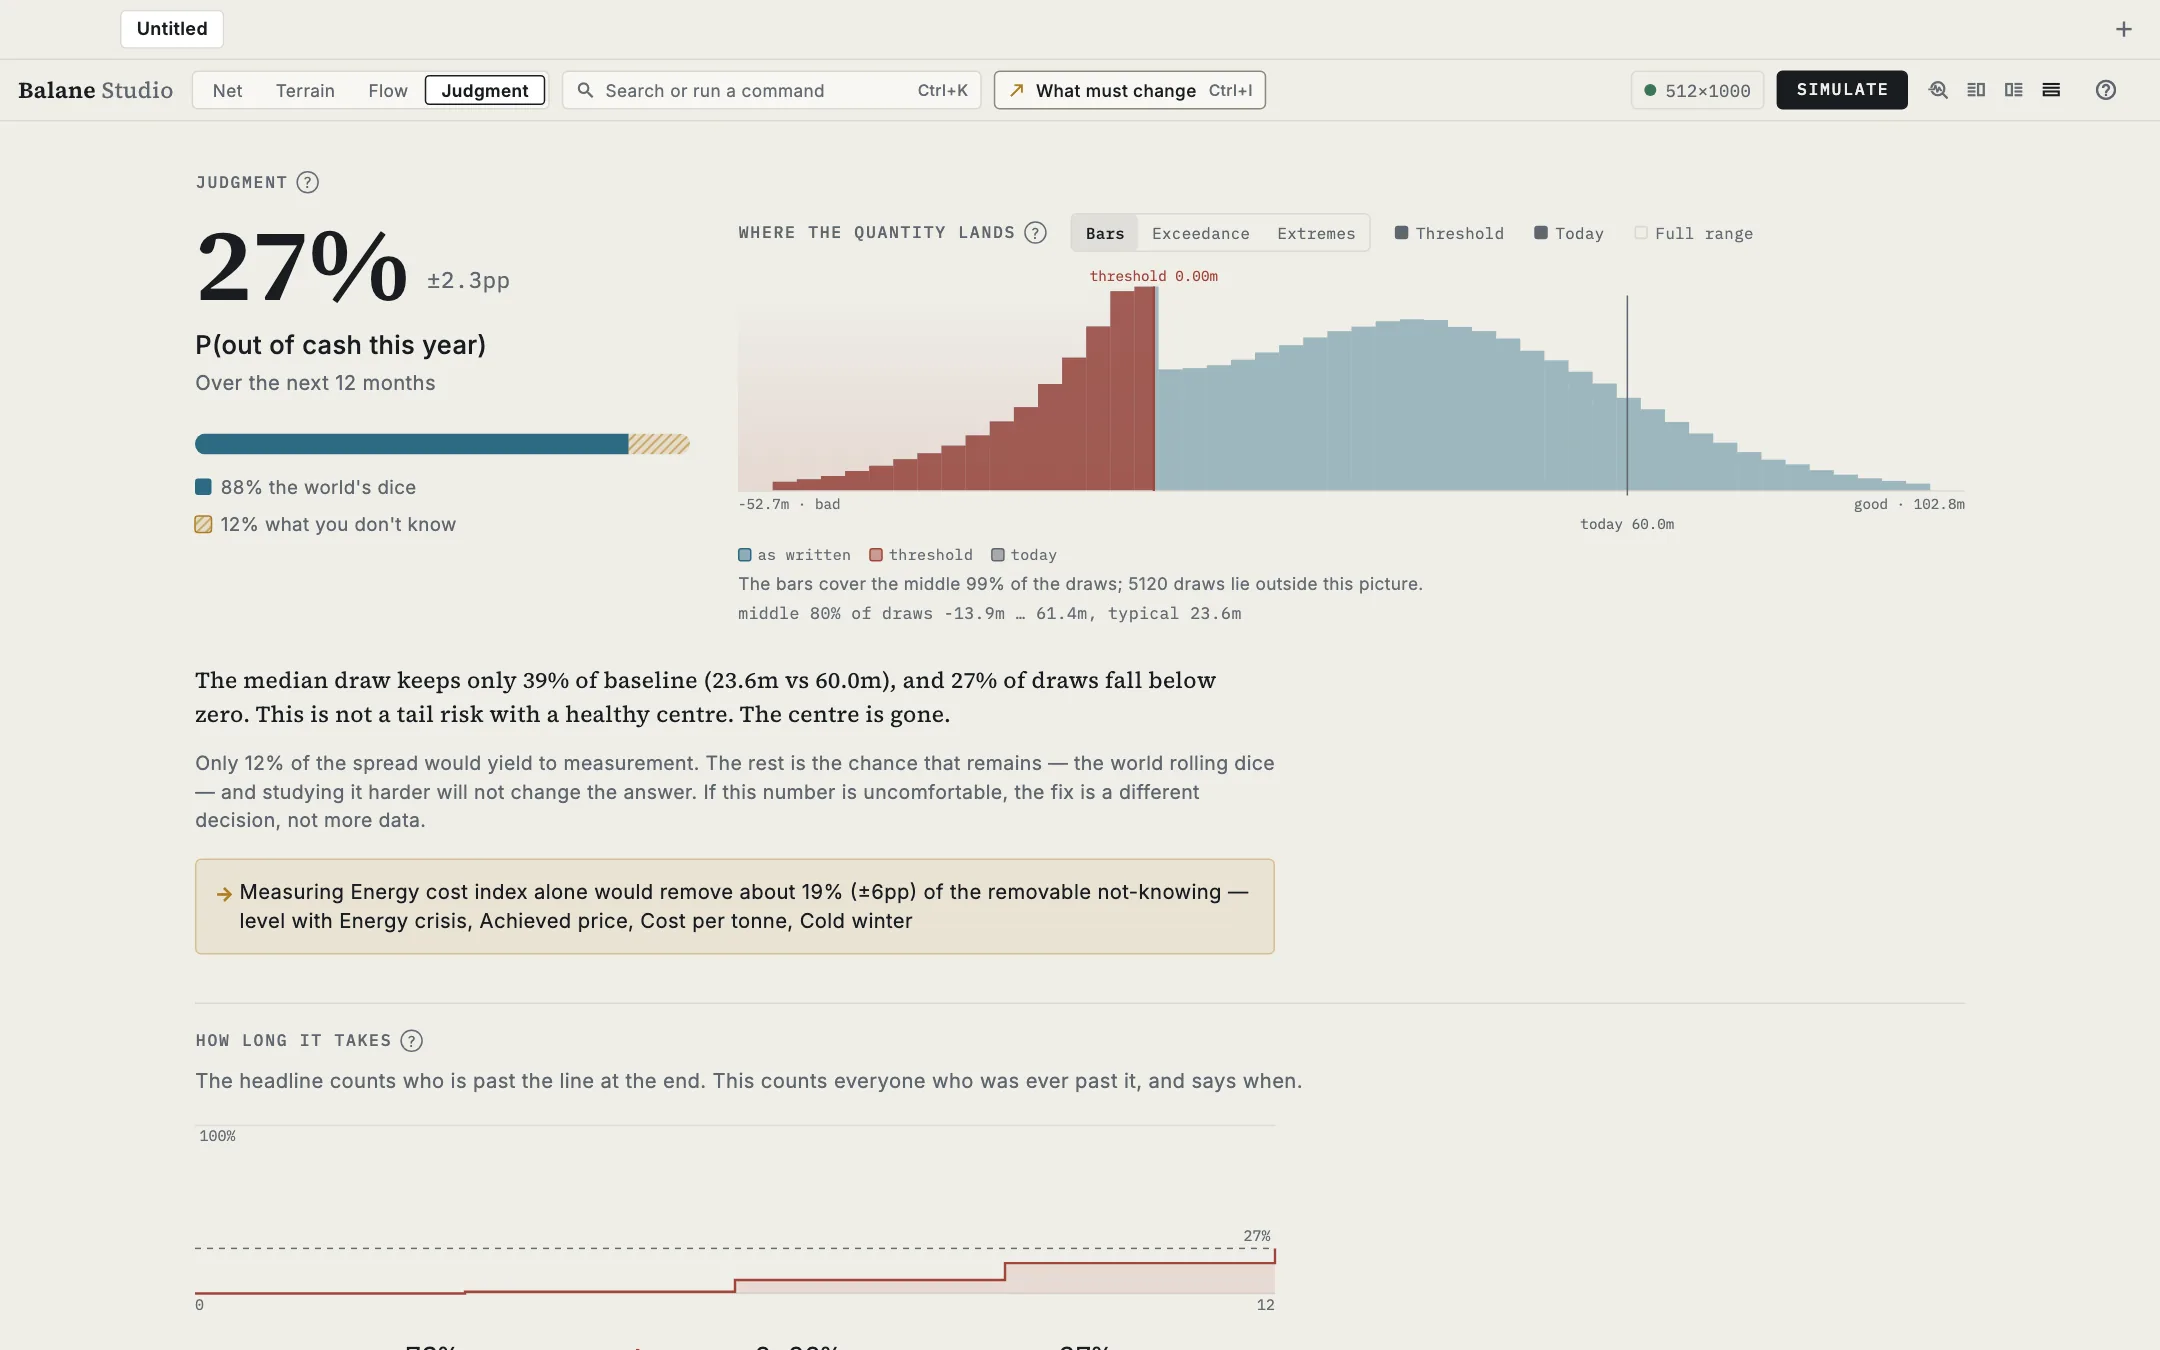
Task: Click the today 60.0m marker line in histogram
Action: 1627,394
